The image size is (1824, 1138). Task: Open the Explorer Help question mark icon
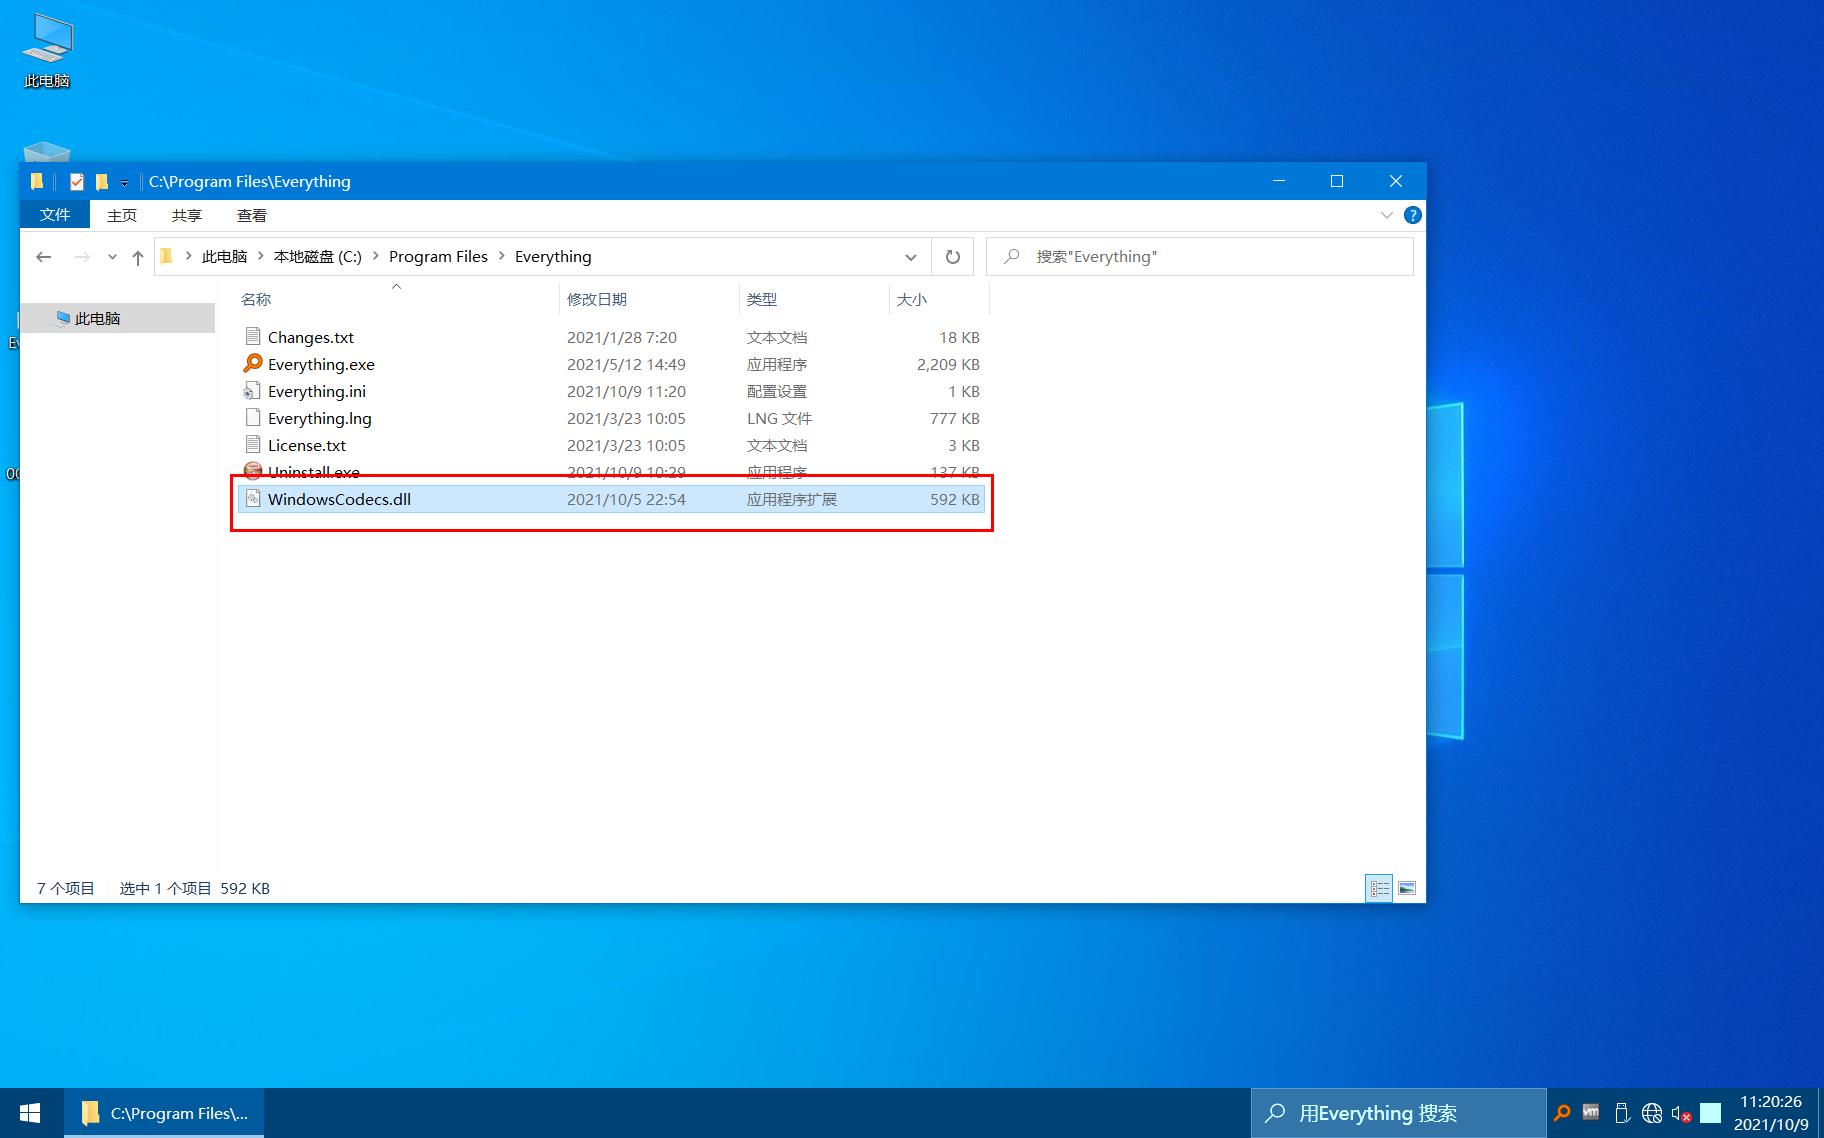click(x=1412, y=215)
